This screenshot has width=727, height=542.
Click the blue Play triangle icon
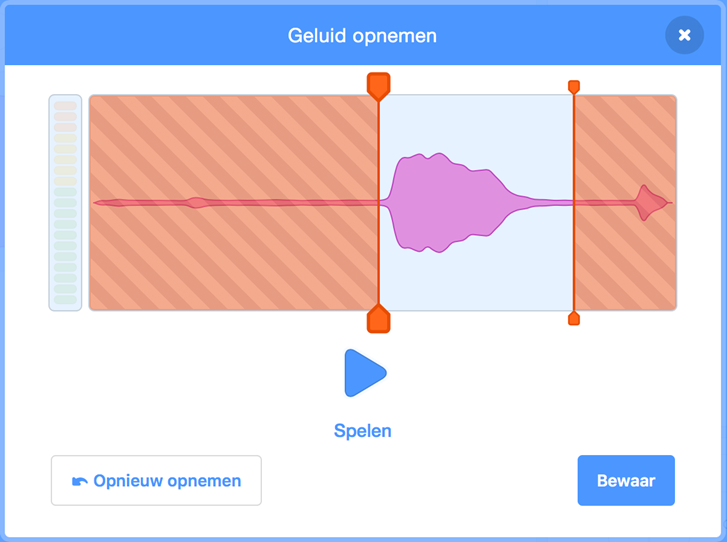click(364, 373)
